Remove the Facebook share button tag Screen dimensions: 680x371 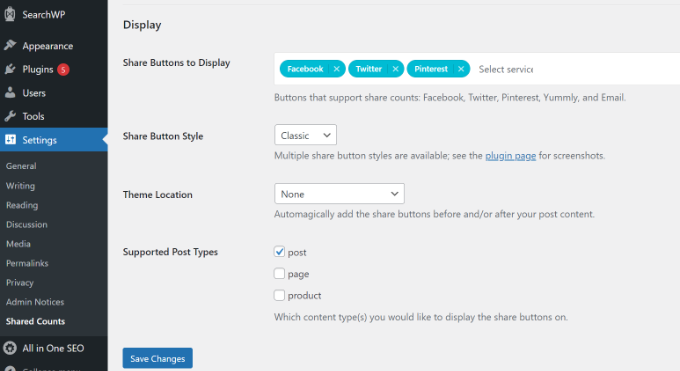tap(337, 69)
